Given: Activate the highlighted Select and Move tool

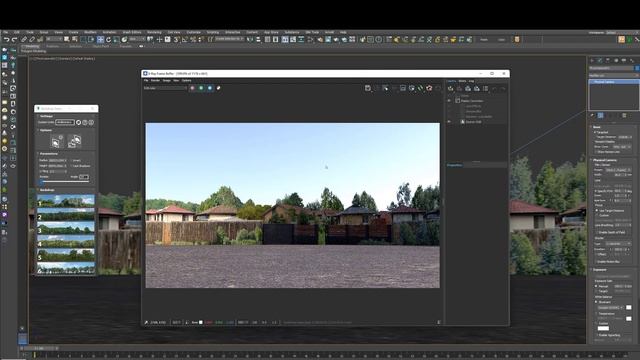Looking at the screenshot, I should tap(100, 40).
